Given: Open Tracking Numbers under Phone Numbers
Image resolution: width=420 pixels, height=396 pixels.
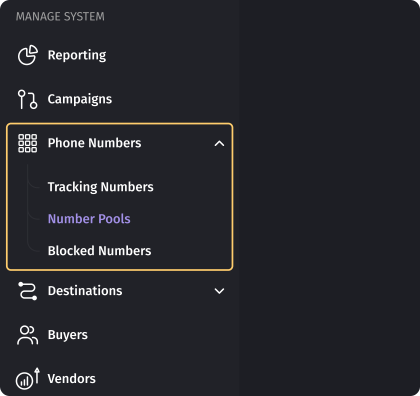Looking at the screenshot, I should (x=100, y=187).
